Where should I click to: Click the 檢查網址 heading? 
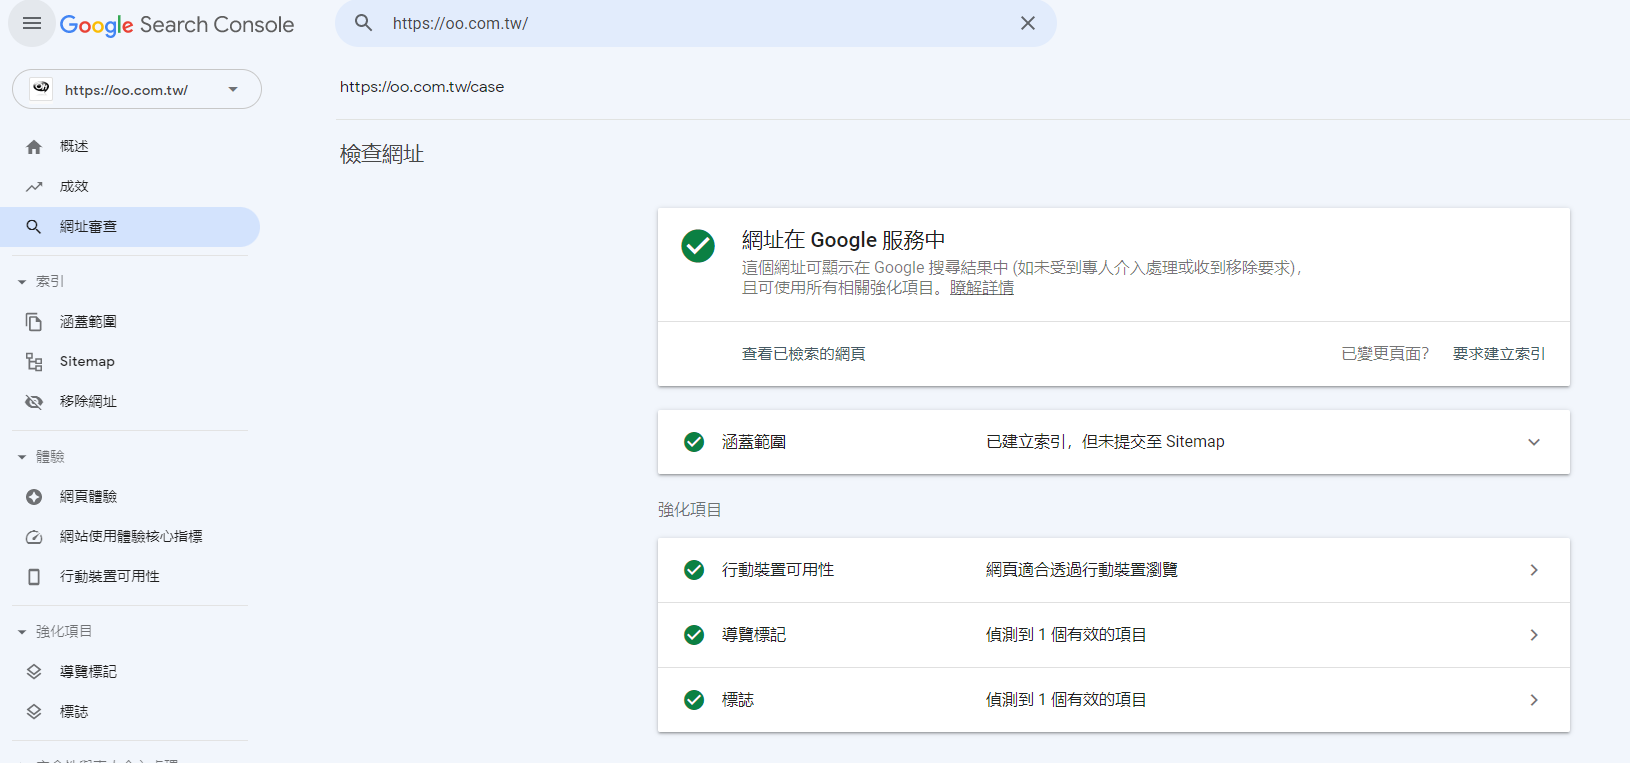[382, 154]
